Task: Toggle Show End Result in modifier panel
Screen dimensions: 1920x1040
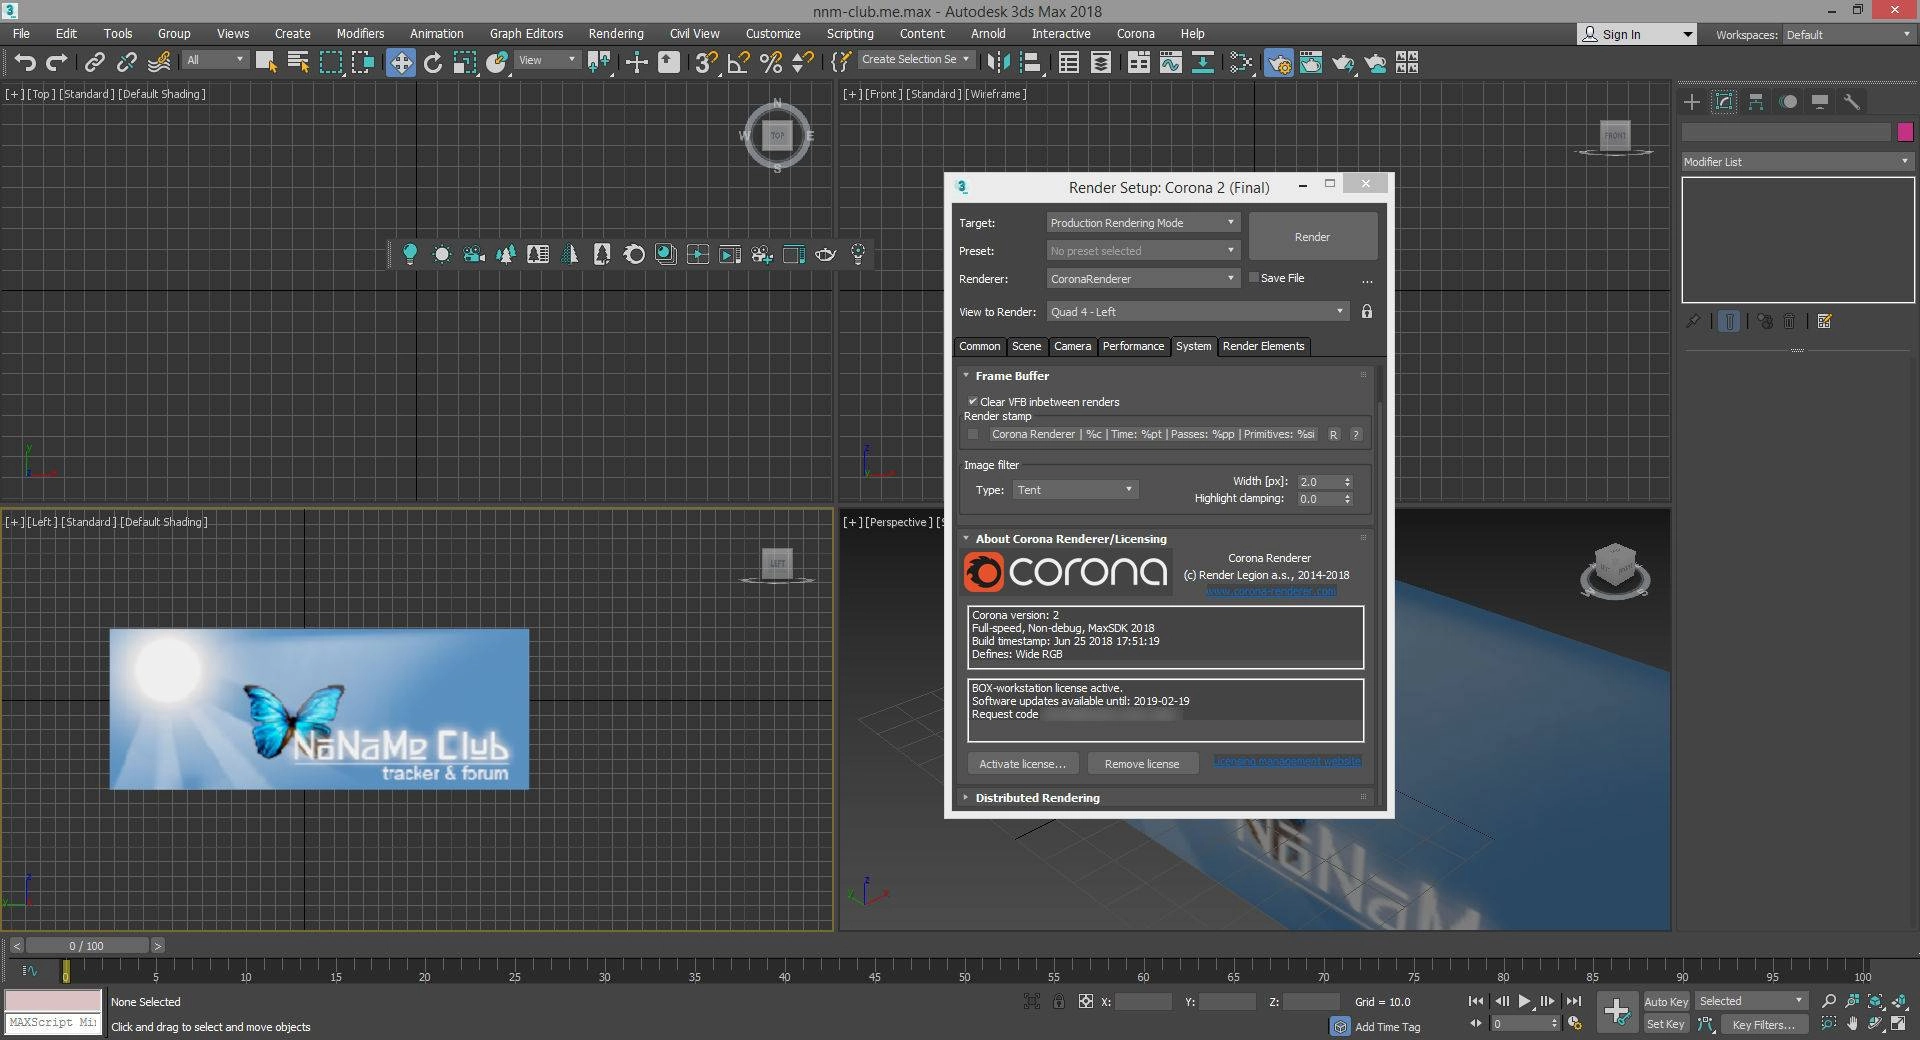Action: [1729, 322]
